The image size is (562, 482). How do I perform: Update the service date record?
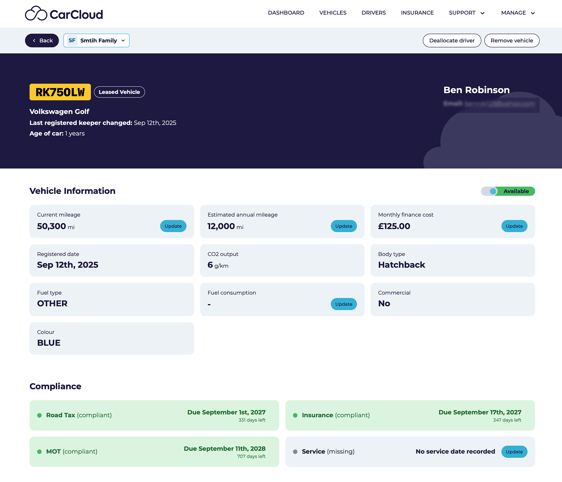[514, 452]
